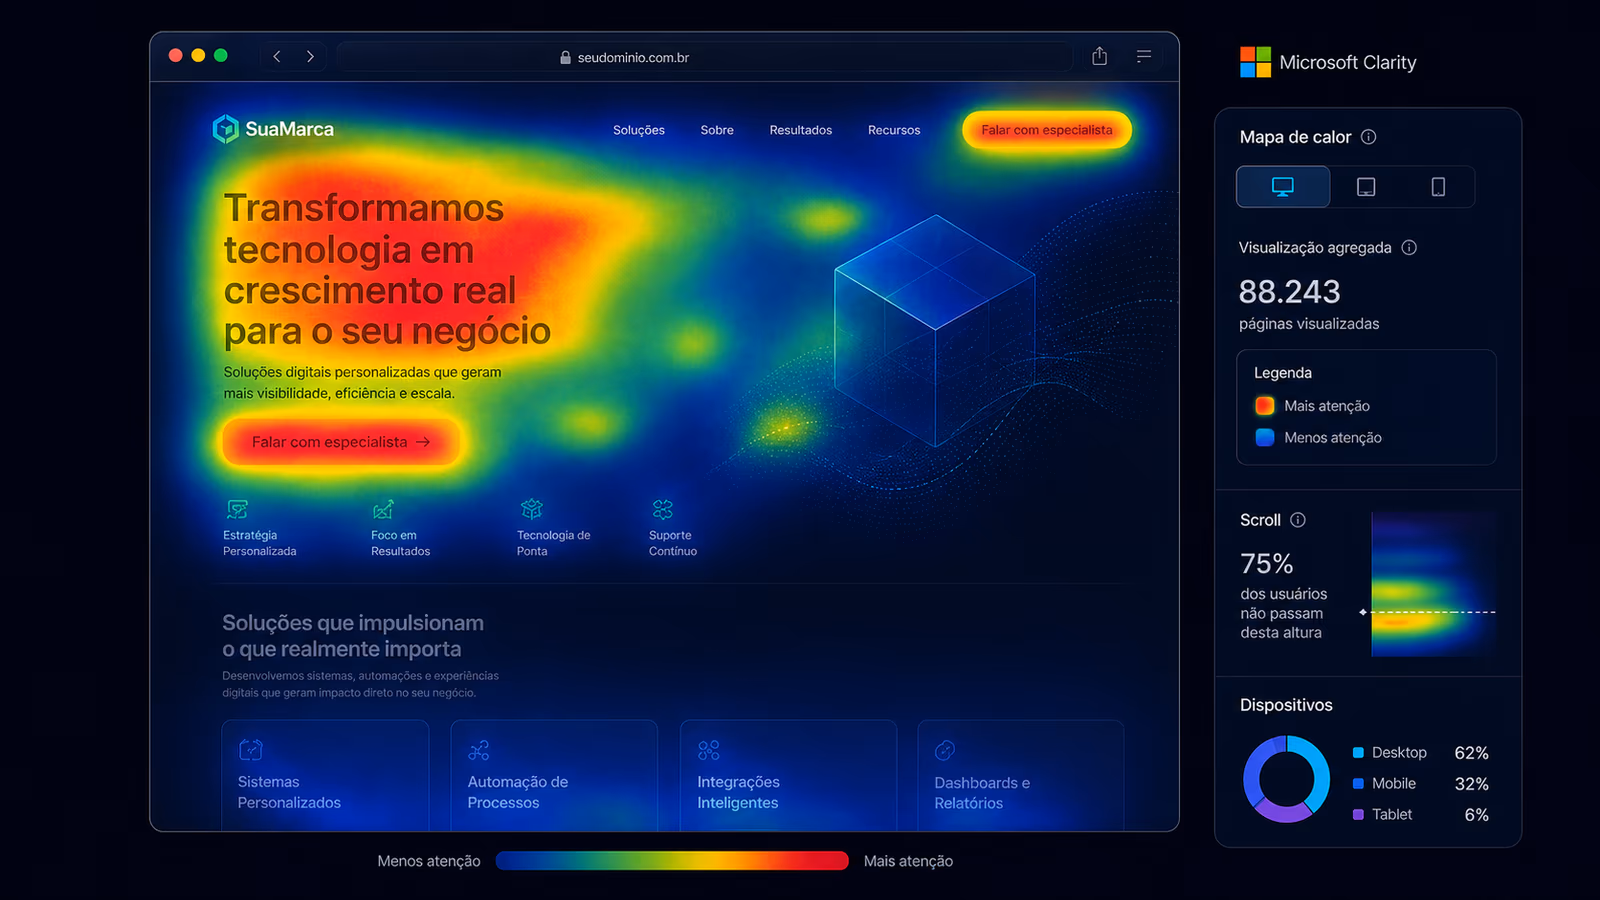1600x900 pixels.
Task: Click the heatmap intensity gradient scale
Action: (x=672, y=860)
